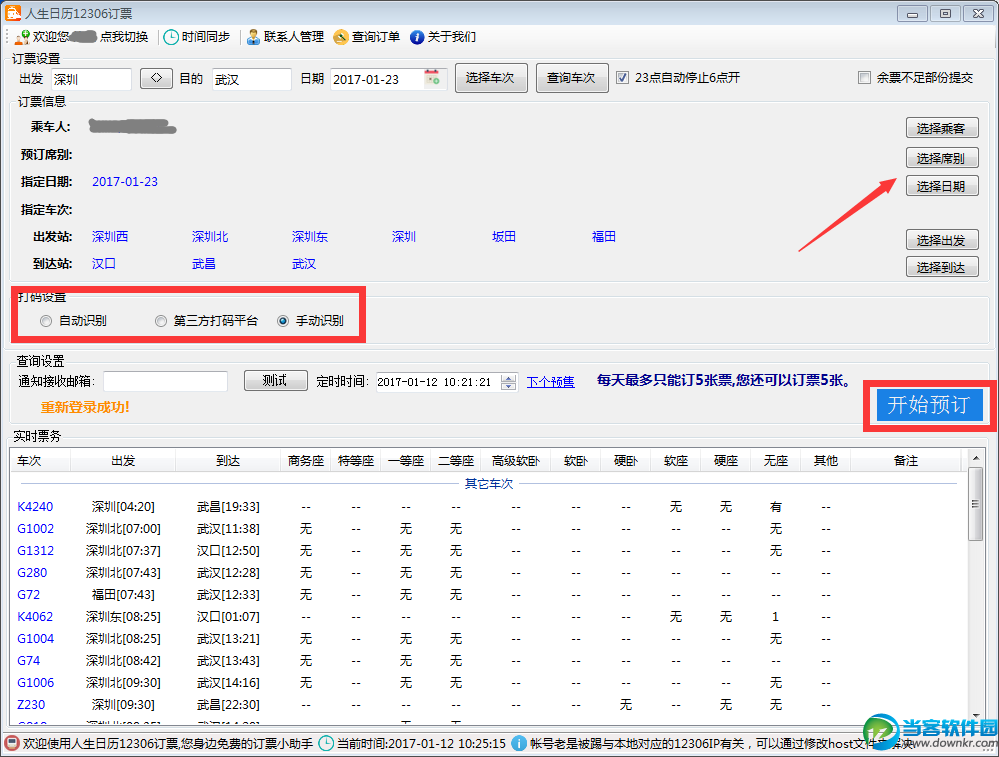The height and width of the screenshot is (757, 999).
Task: Select train K4062 in list
Action: tap(35, 616)
